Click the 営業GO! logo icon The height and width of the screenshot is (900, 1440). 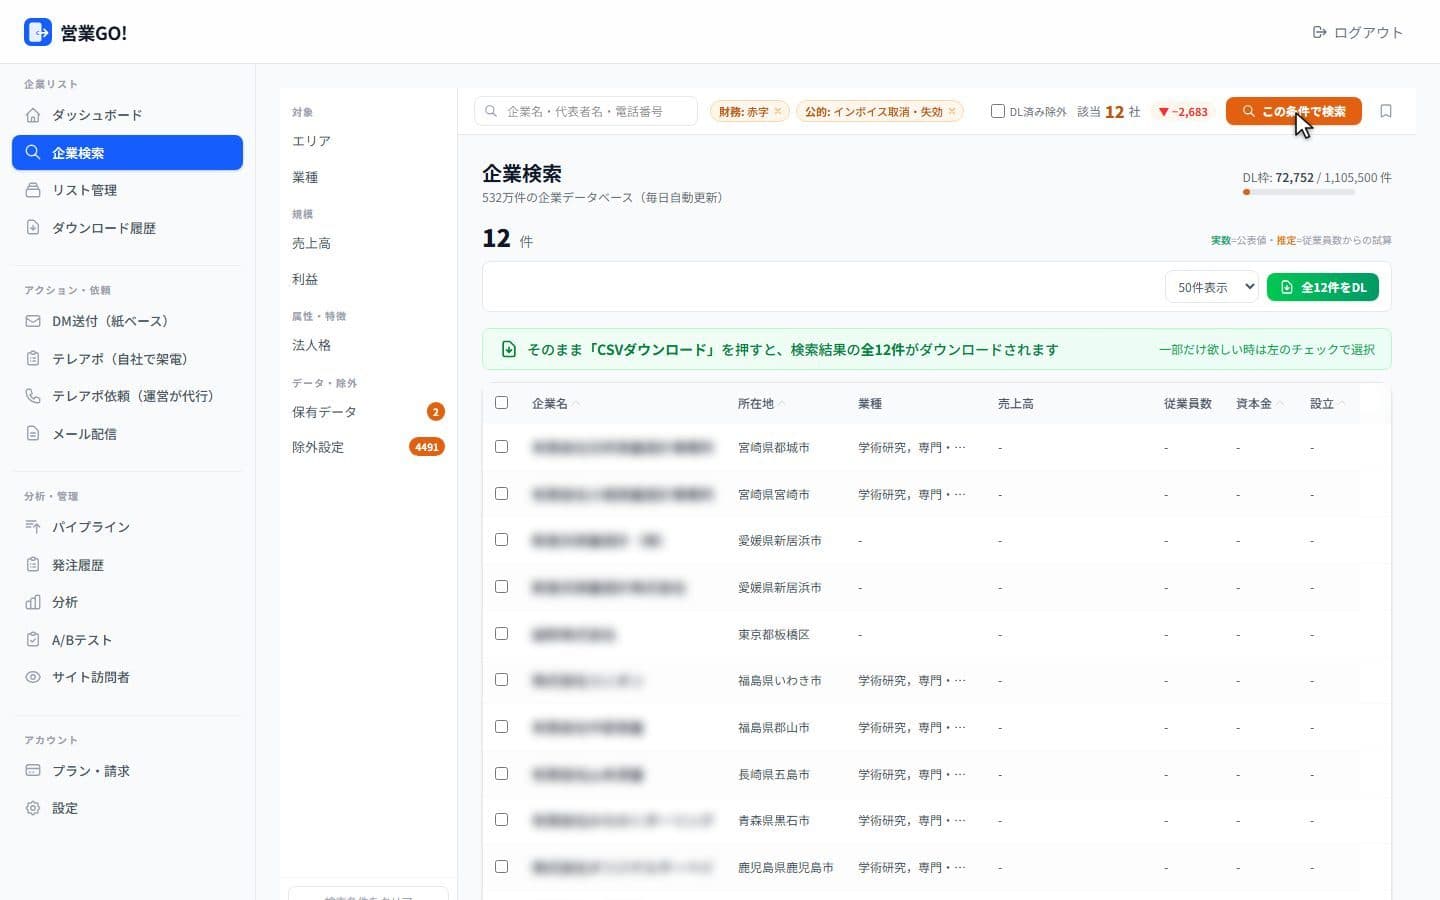click(38, 32)
